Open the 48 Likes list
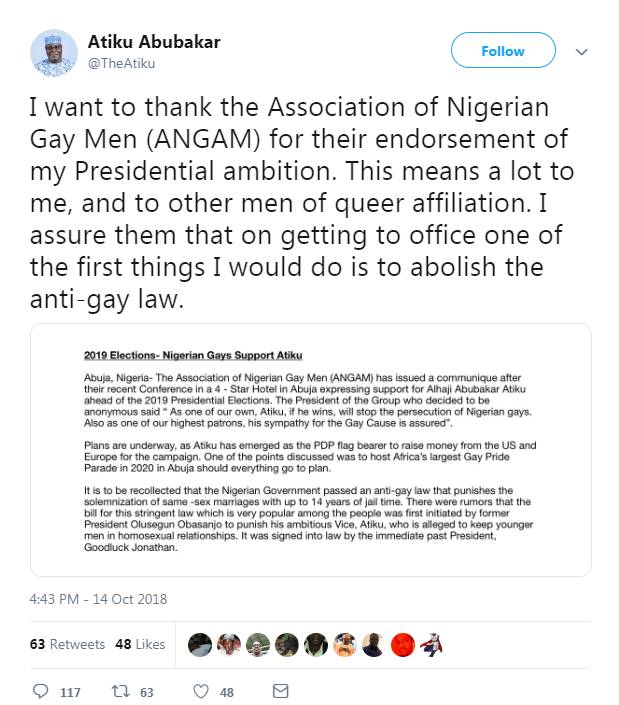The width and height of the screenshot is (619, 705). pos(138,645)
